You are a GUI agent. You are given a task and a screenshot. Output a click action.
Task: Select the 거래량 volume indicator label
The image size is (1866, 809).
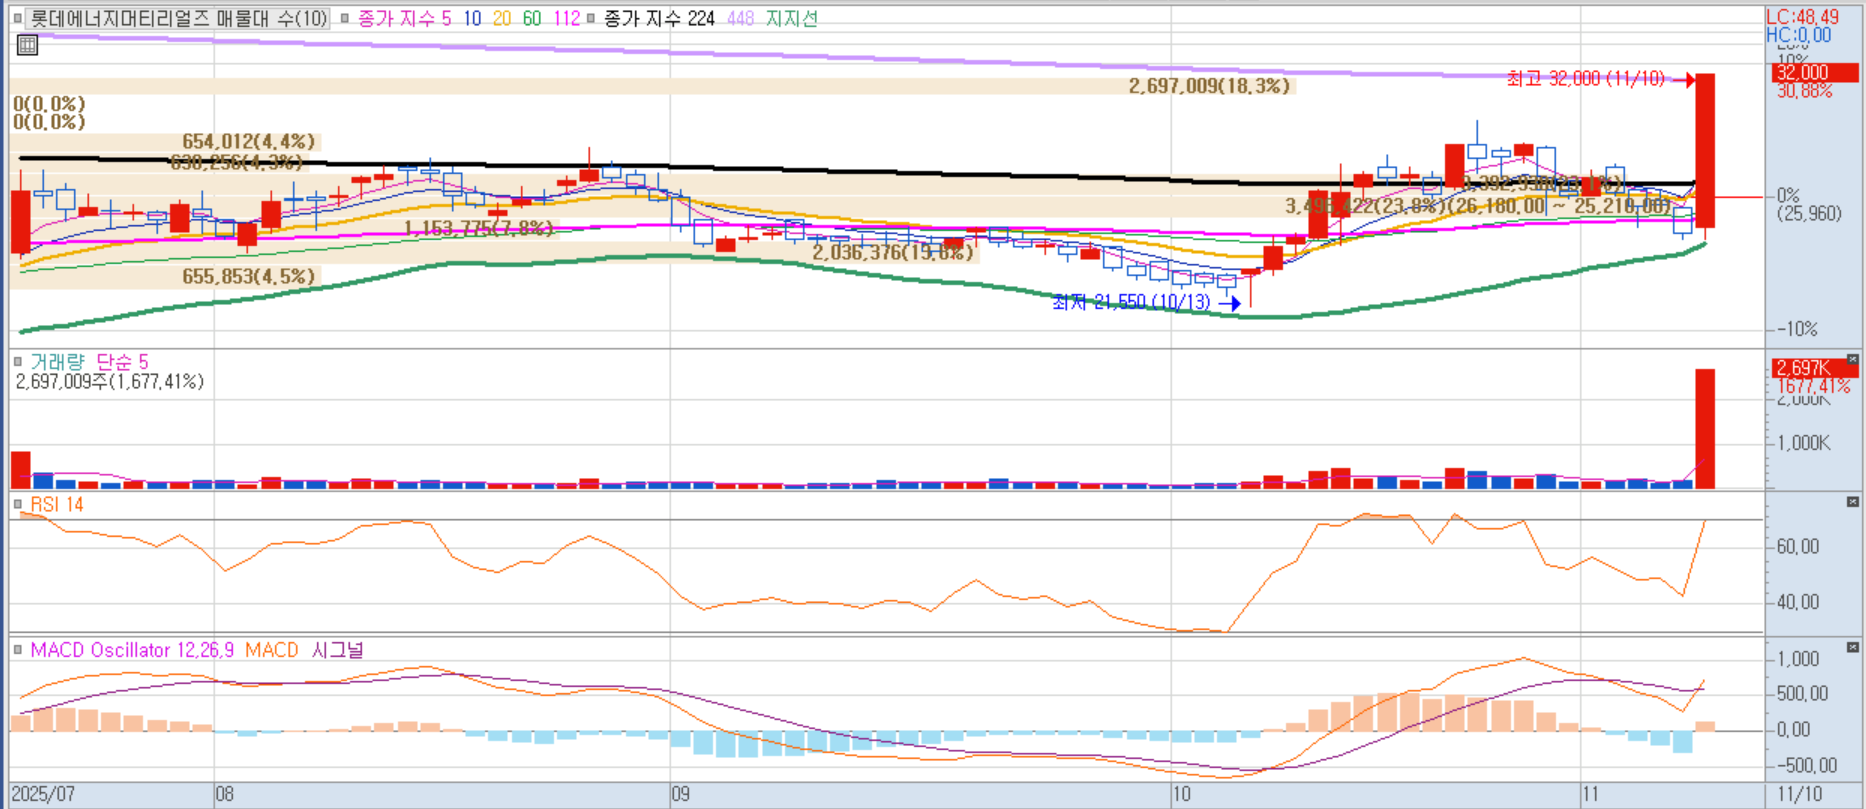57,361
